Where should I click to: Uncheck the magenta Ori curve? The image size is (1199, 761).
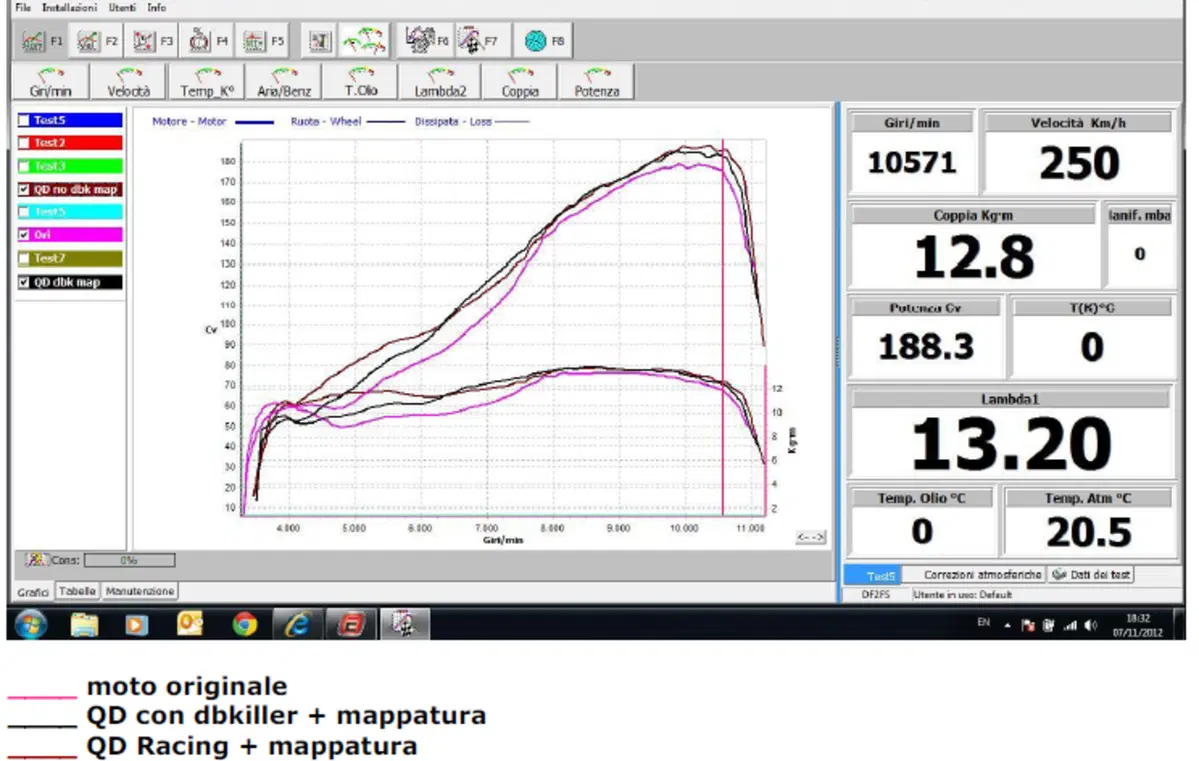(x=24, y=235)
